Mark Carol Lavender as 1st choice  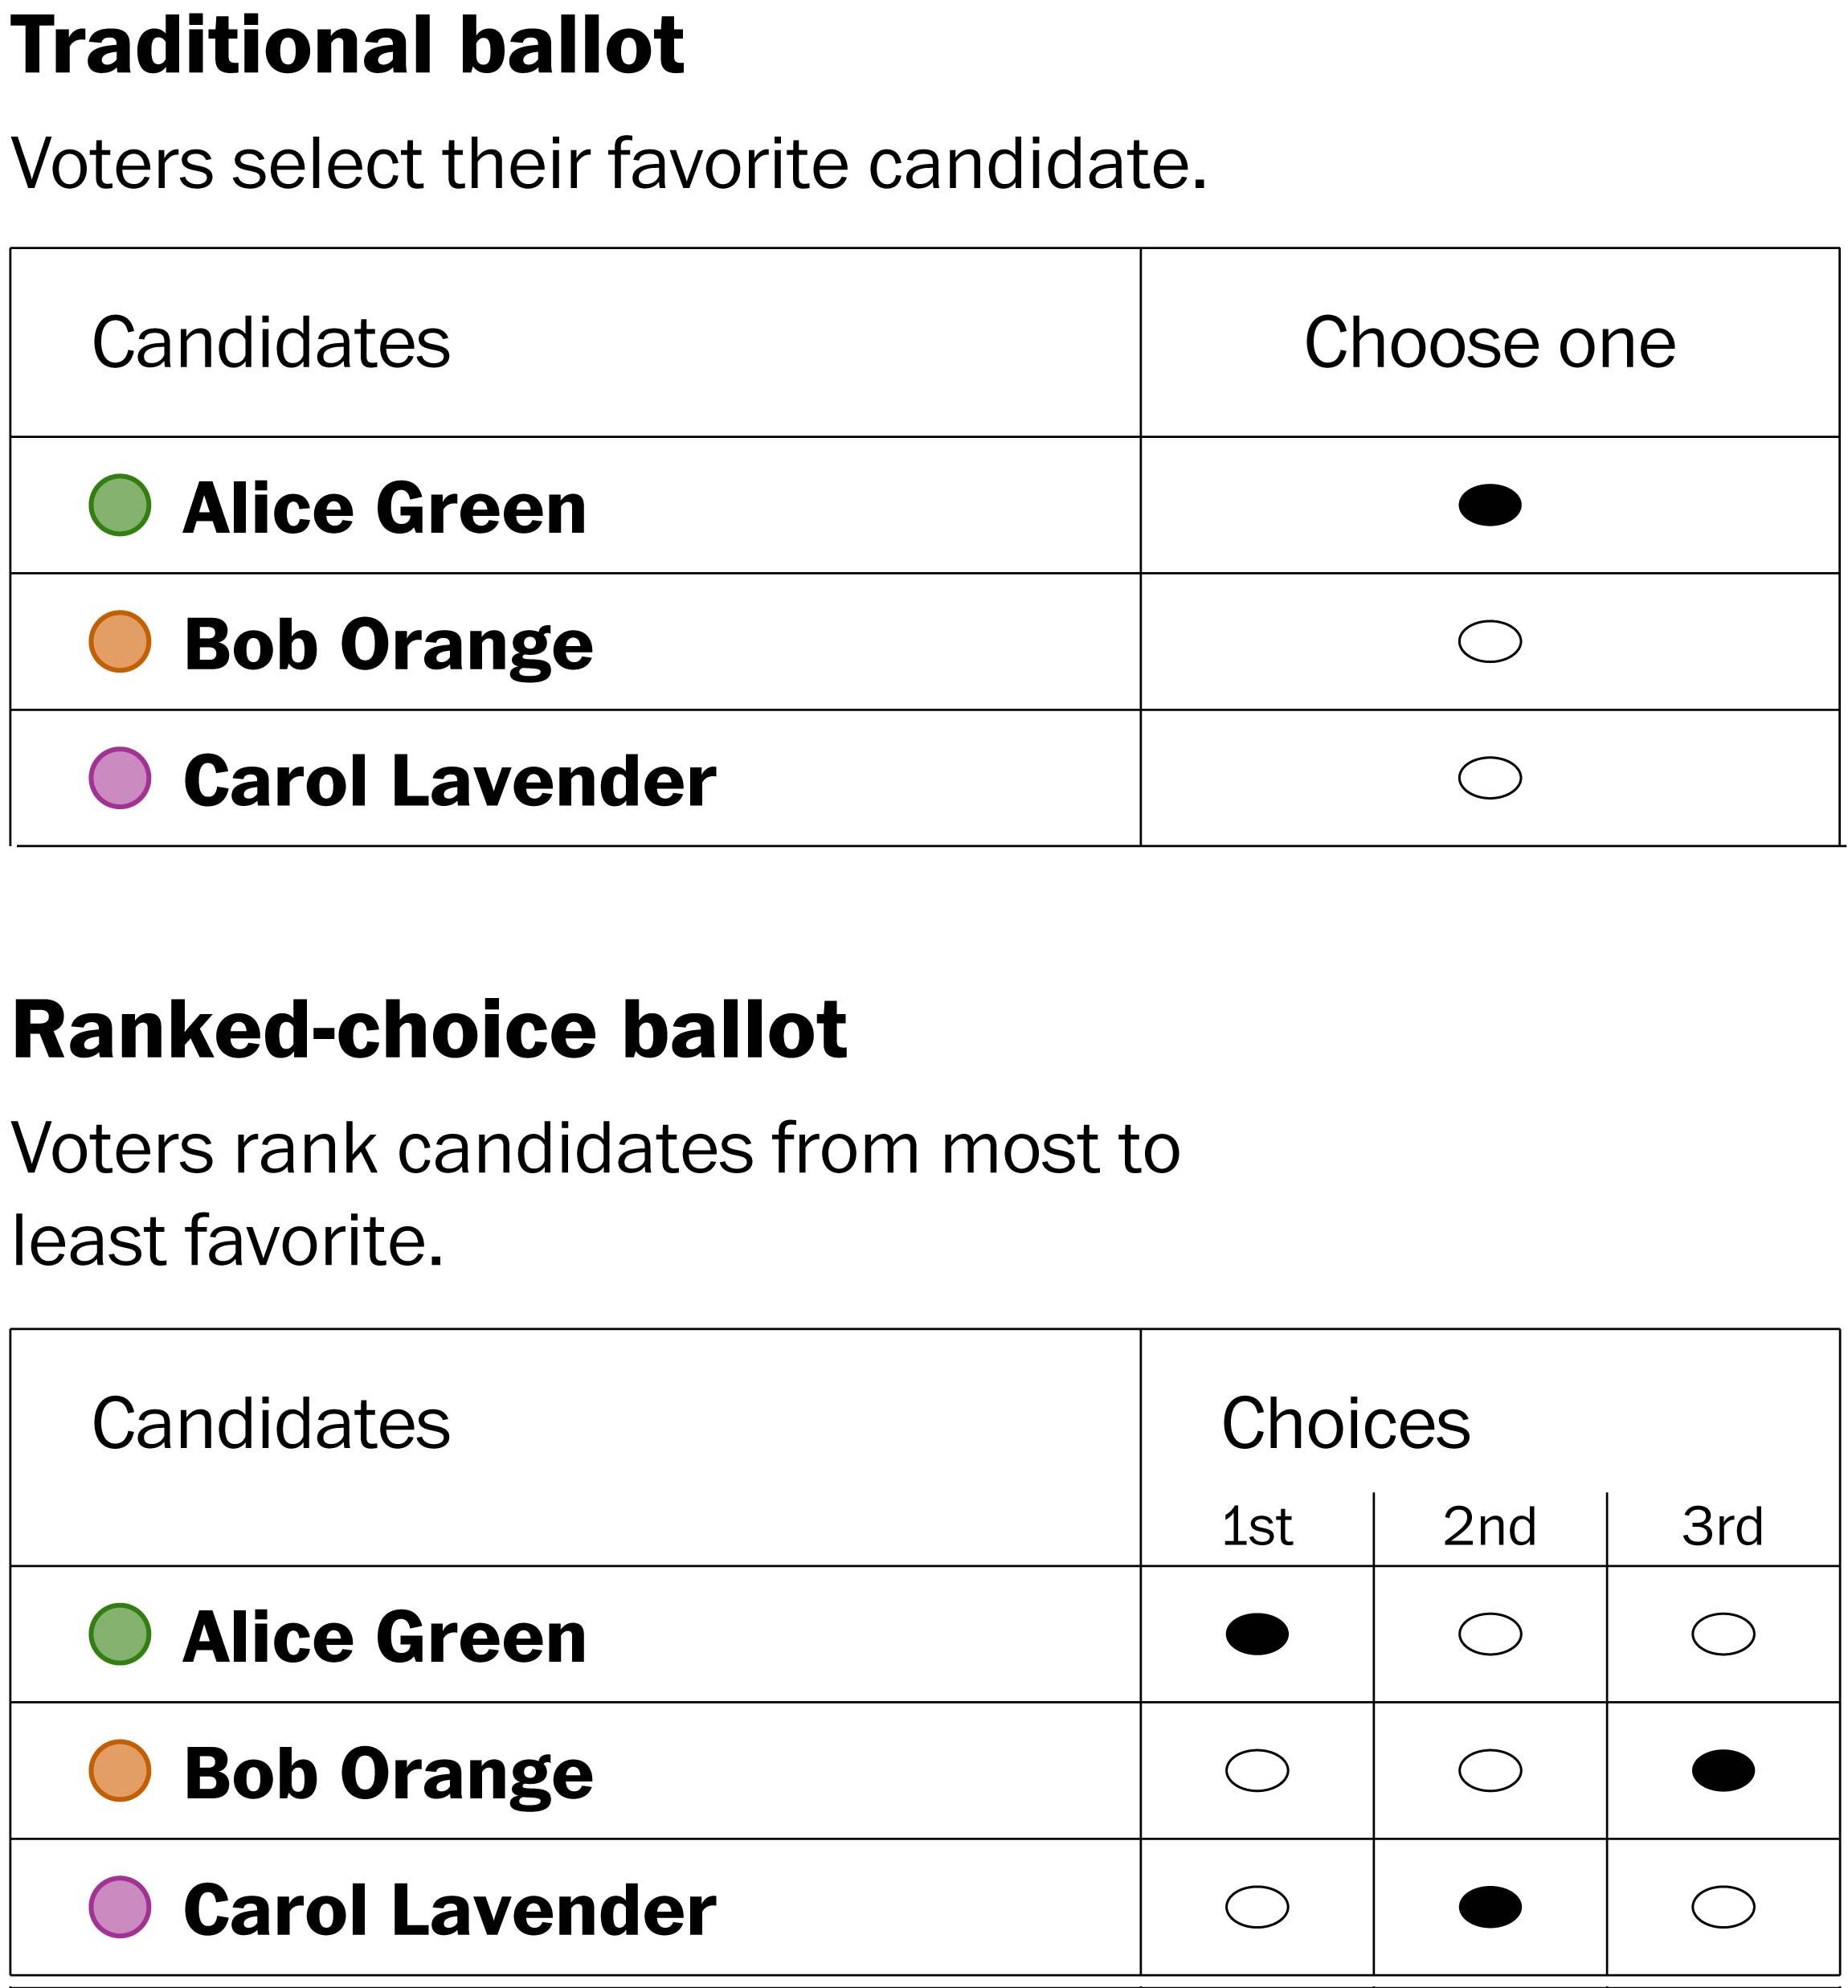coord(1257,1907)
